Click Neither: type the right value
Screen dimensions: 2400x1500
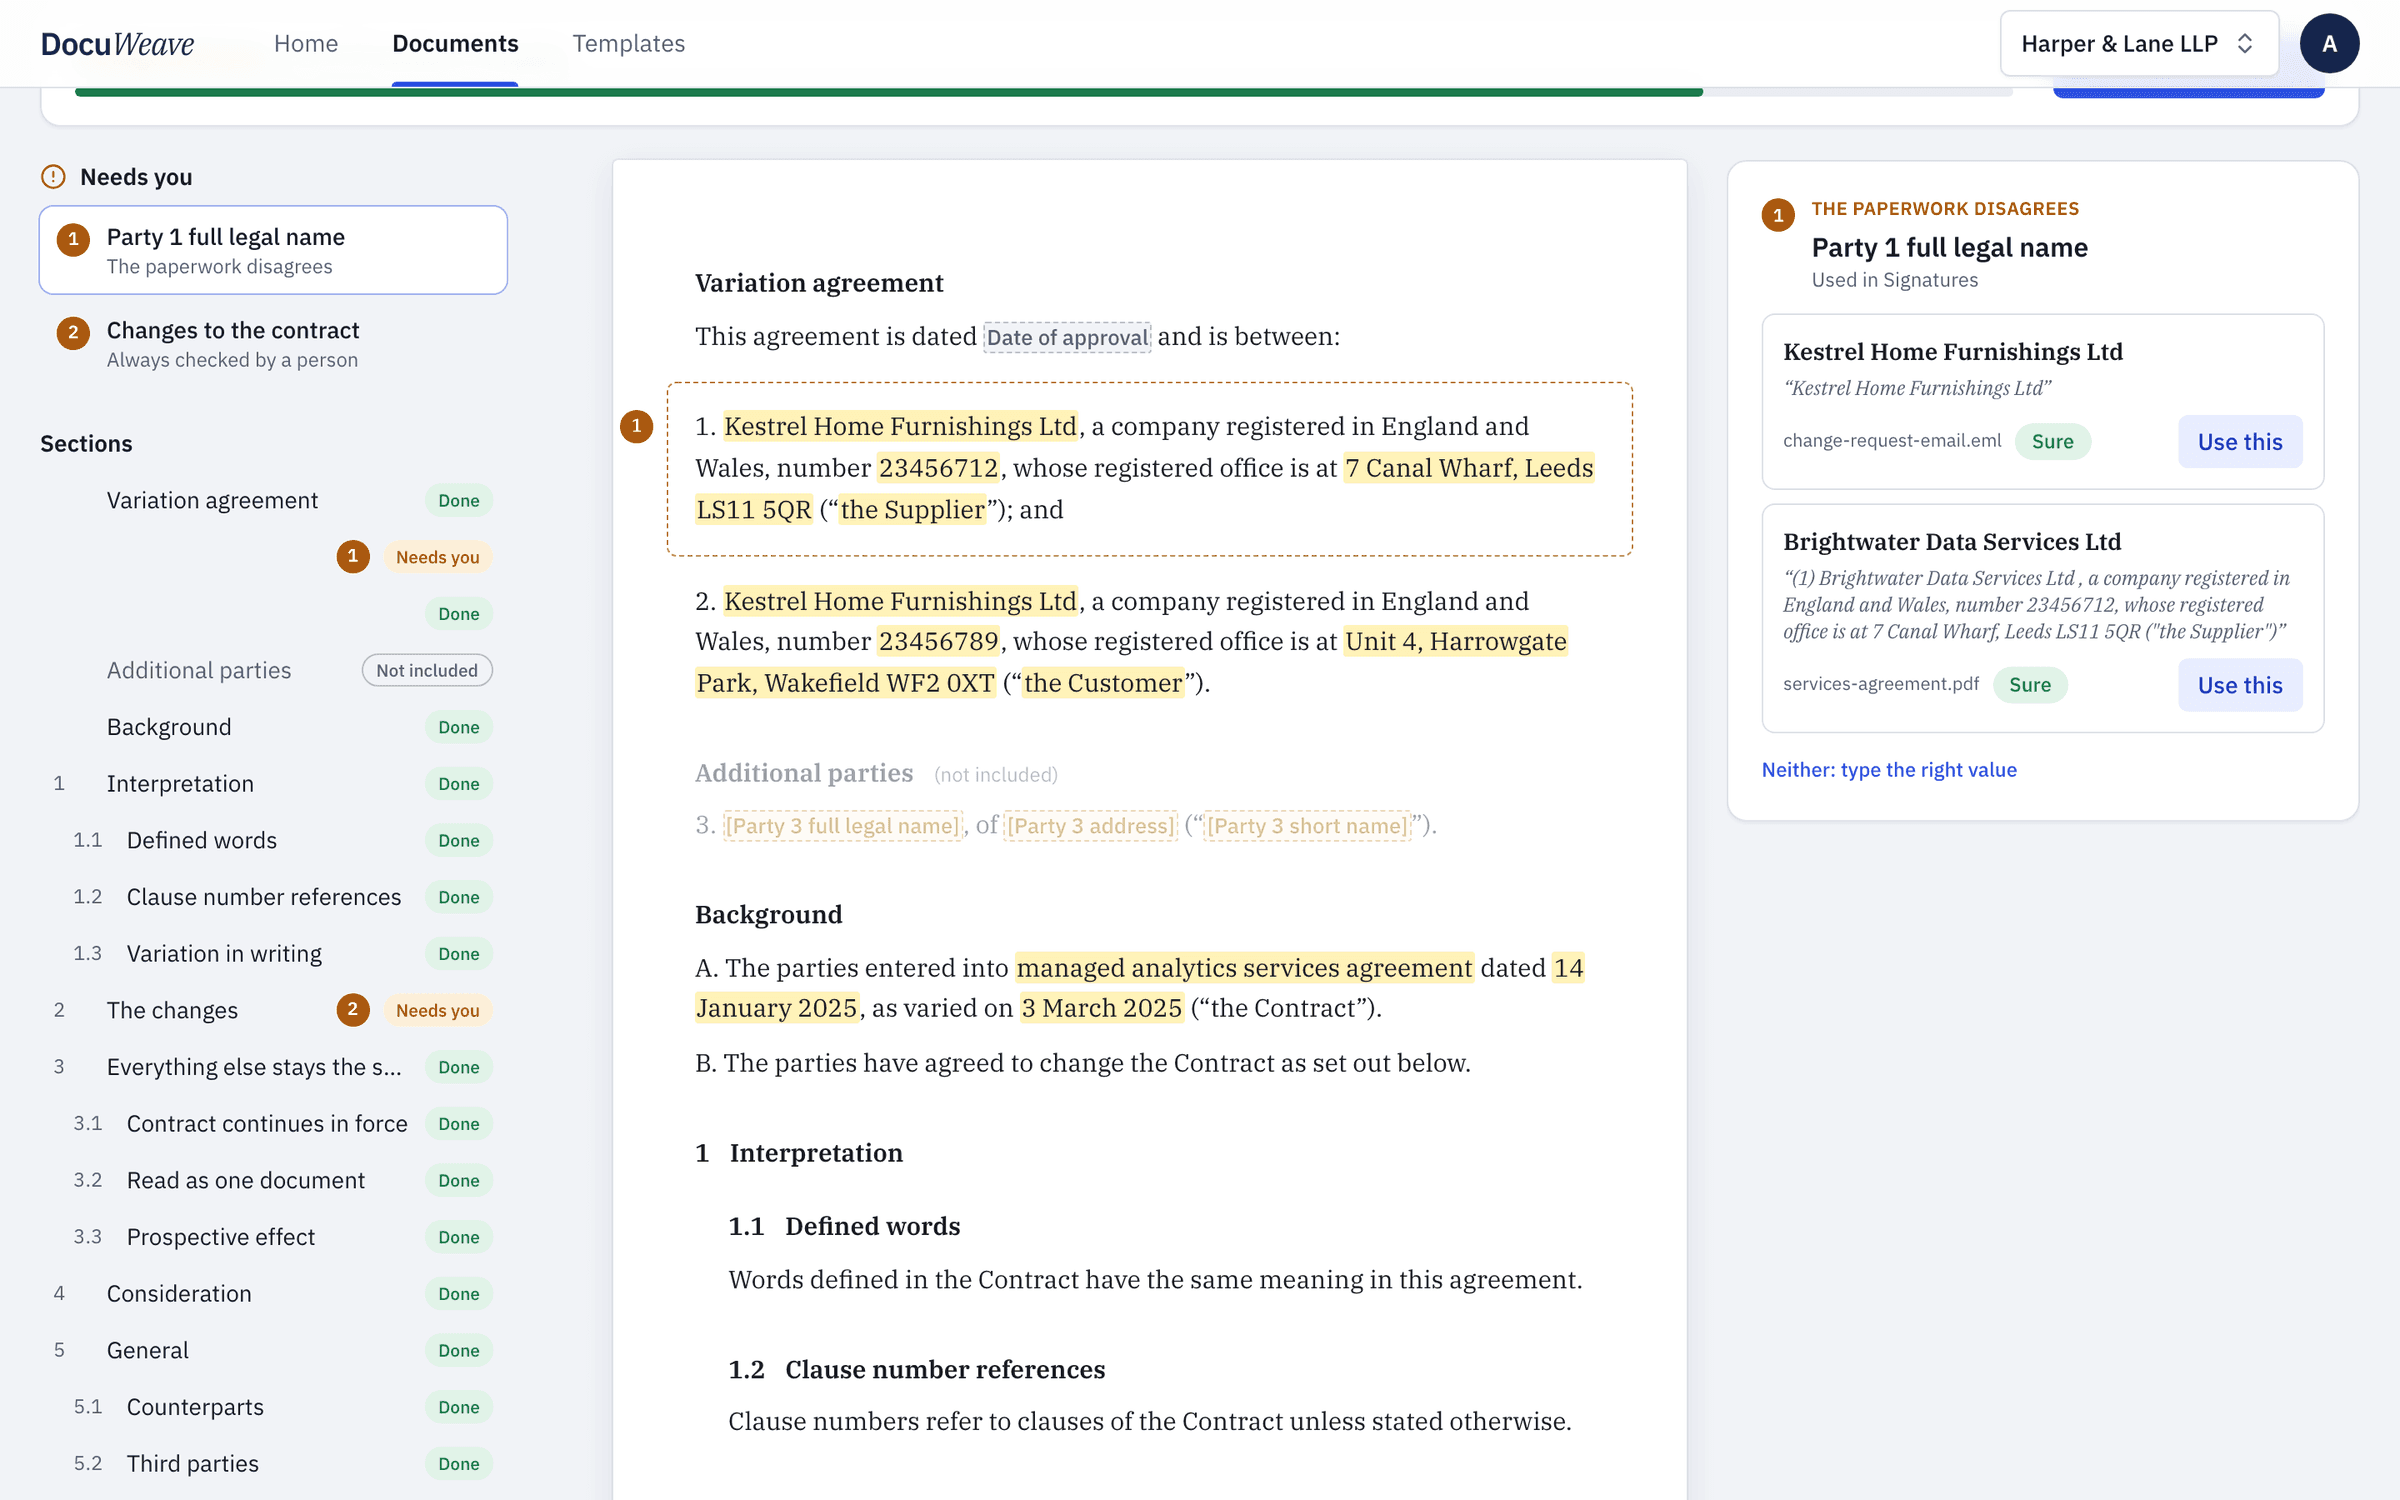[1888, 769]
